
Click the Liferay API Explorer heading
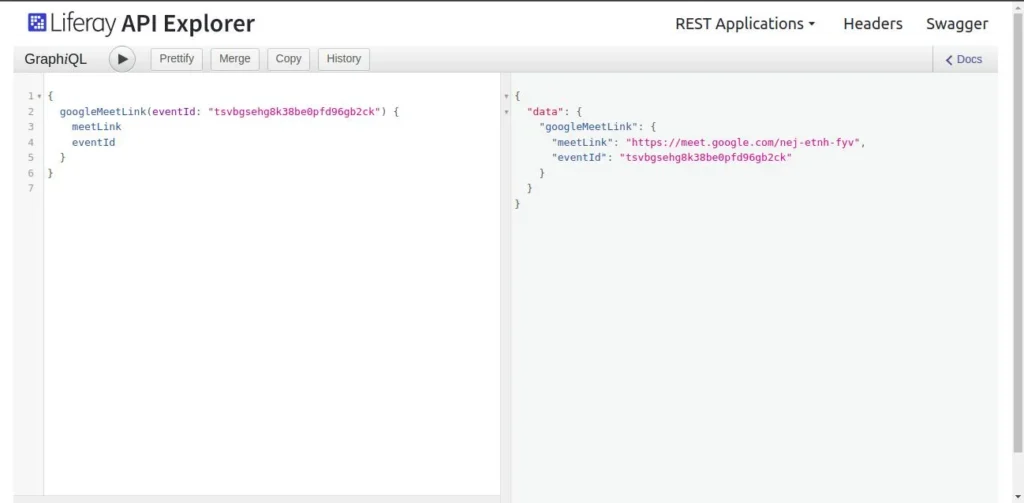click(x=141, y=24)
